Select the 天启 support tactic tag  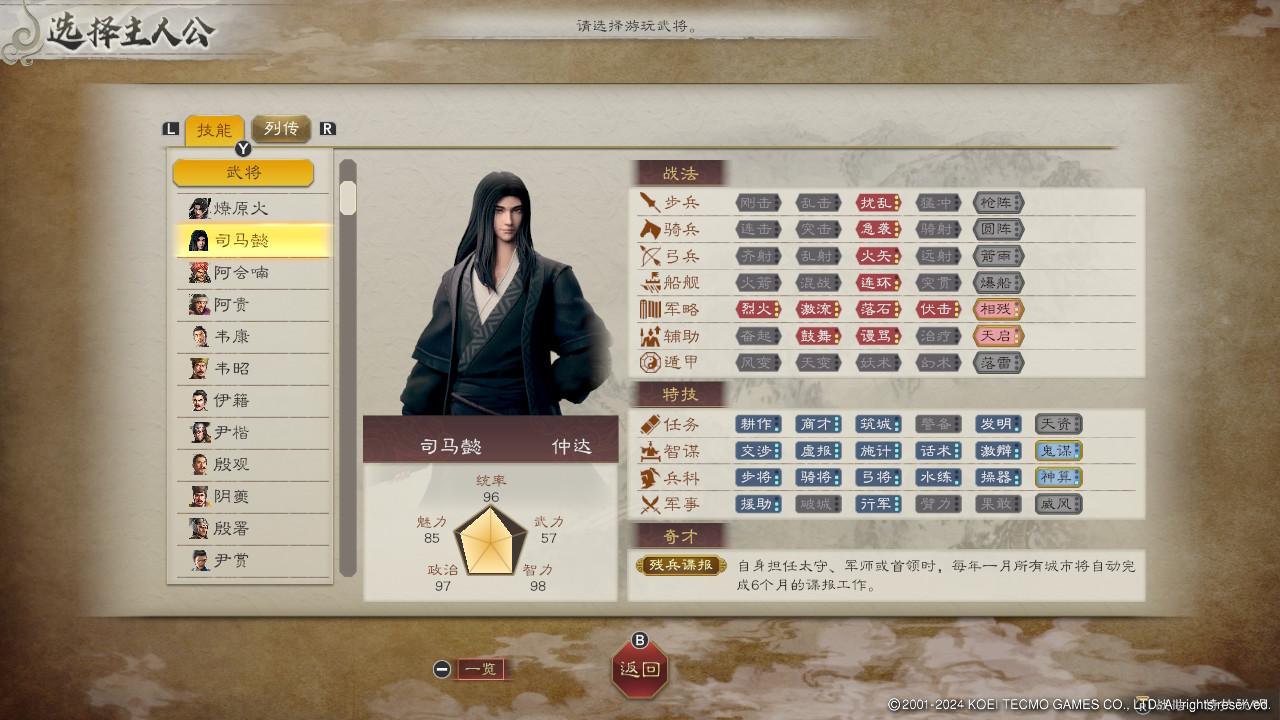998,336
